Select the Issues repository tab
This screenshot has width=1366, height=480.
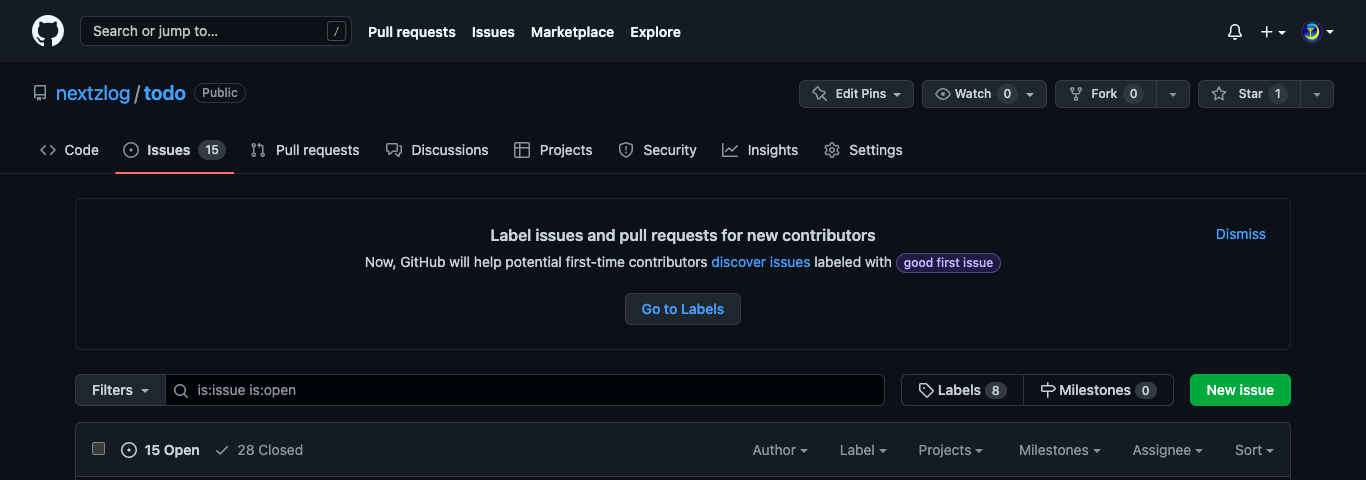point(174,150)
